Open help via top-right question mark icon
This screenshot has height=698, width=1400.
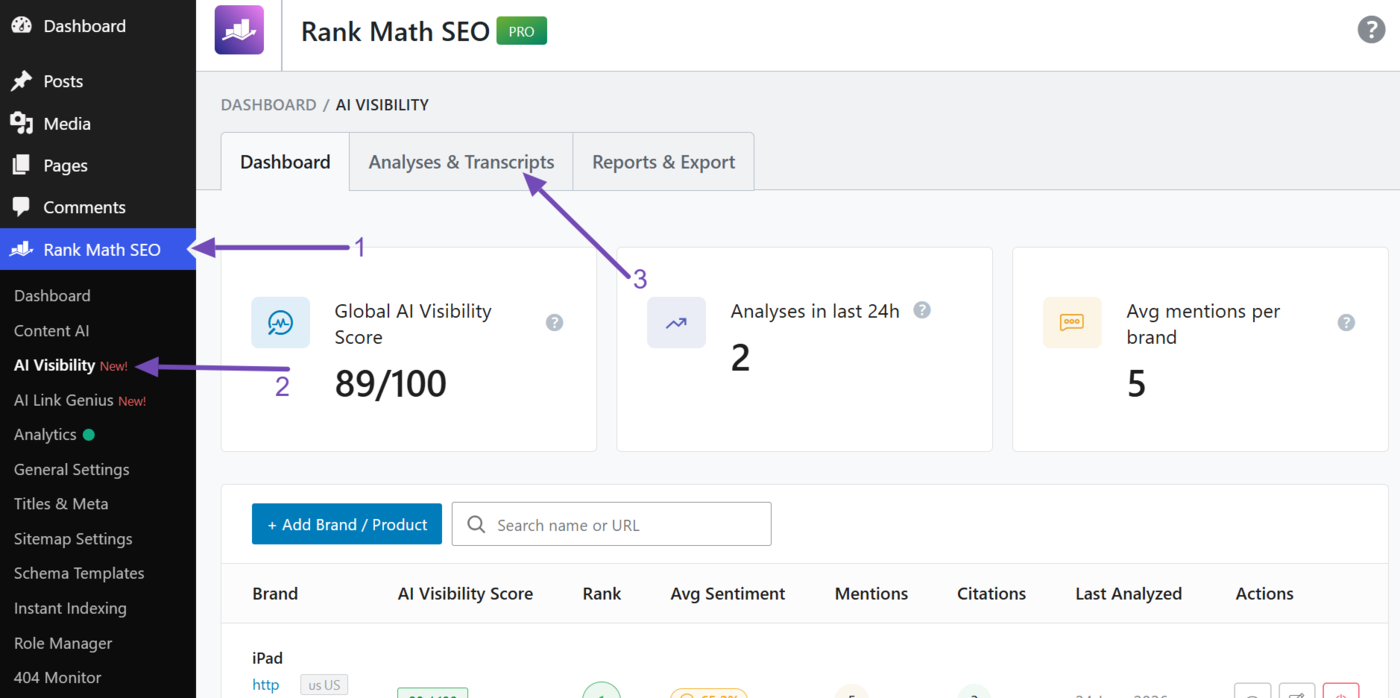1371,30
